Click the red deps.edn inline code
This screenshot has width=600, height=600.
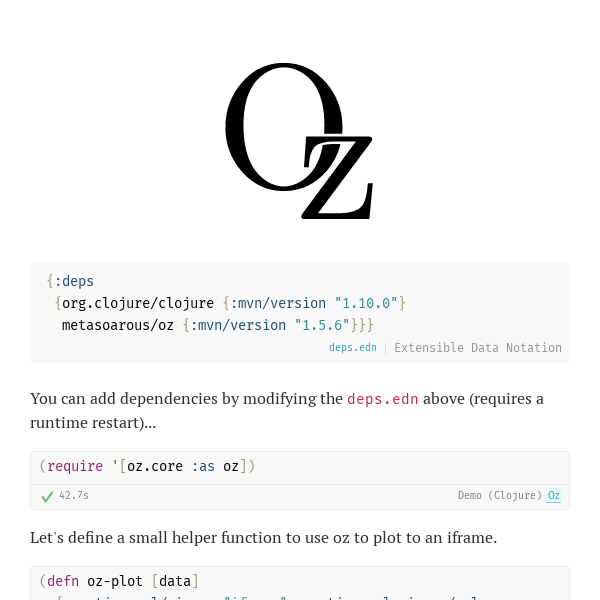point(382,399)
